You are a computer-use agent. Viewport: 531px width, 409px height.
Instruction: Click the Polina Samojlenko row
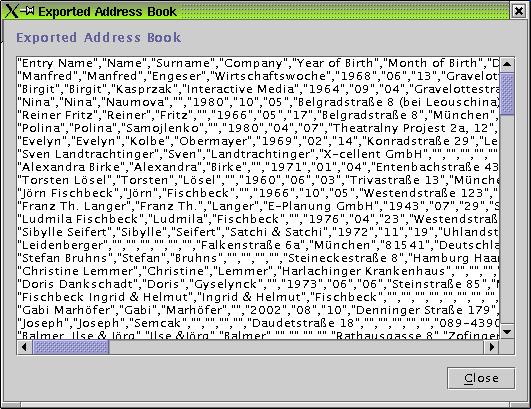(x=258, y=128)
